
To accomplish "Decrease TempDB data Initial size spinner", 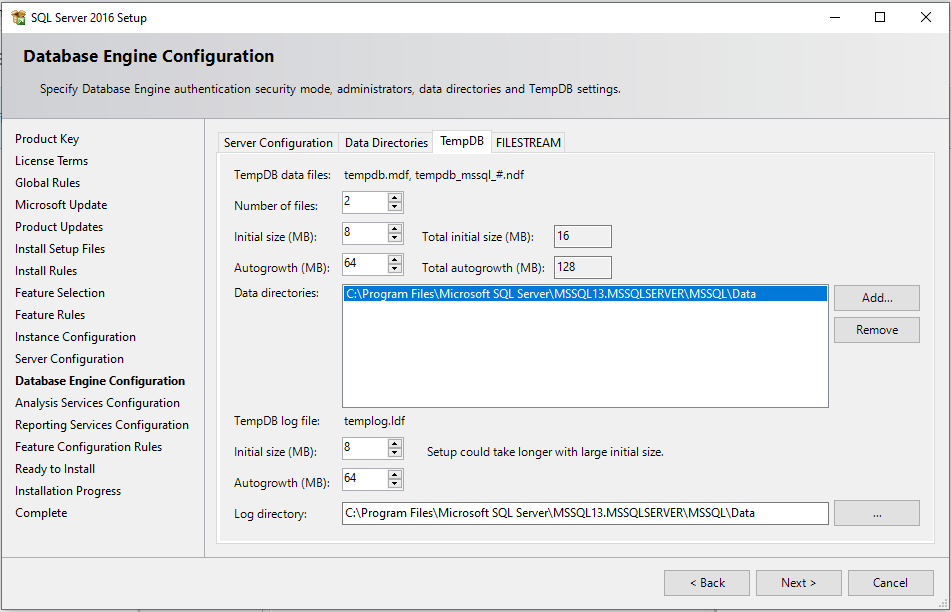I will pyautogui.click(x=395, y=238).
